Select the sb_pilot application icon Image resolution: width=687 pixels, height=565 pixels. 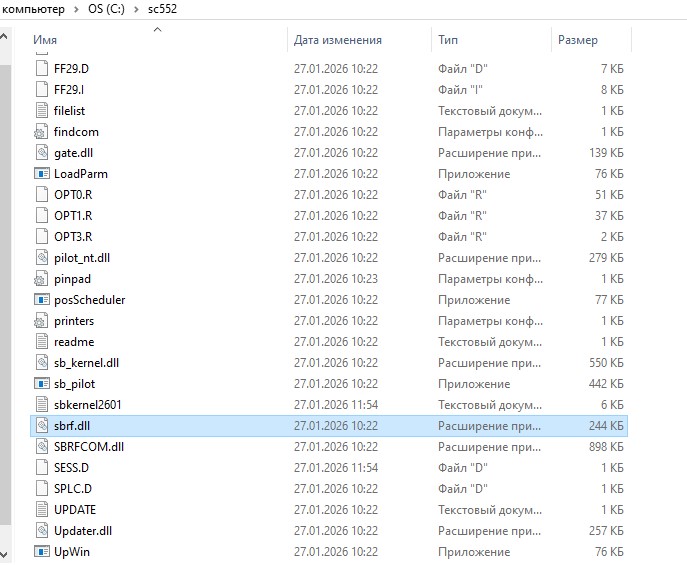pyautogui.click(x=41, y=384)
